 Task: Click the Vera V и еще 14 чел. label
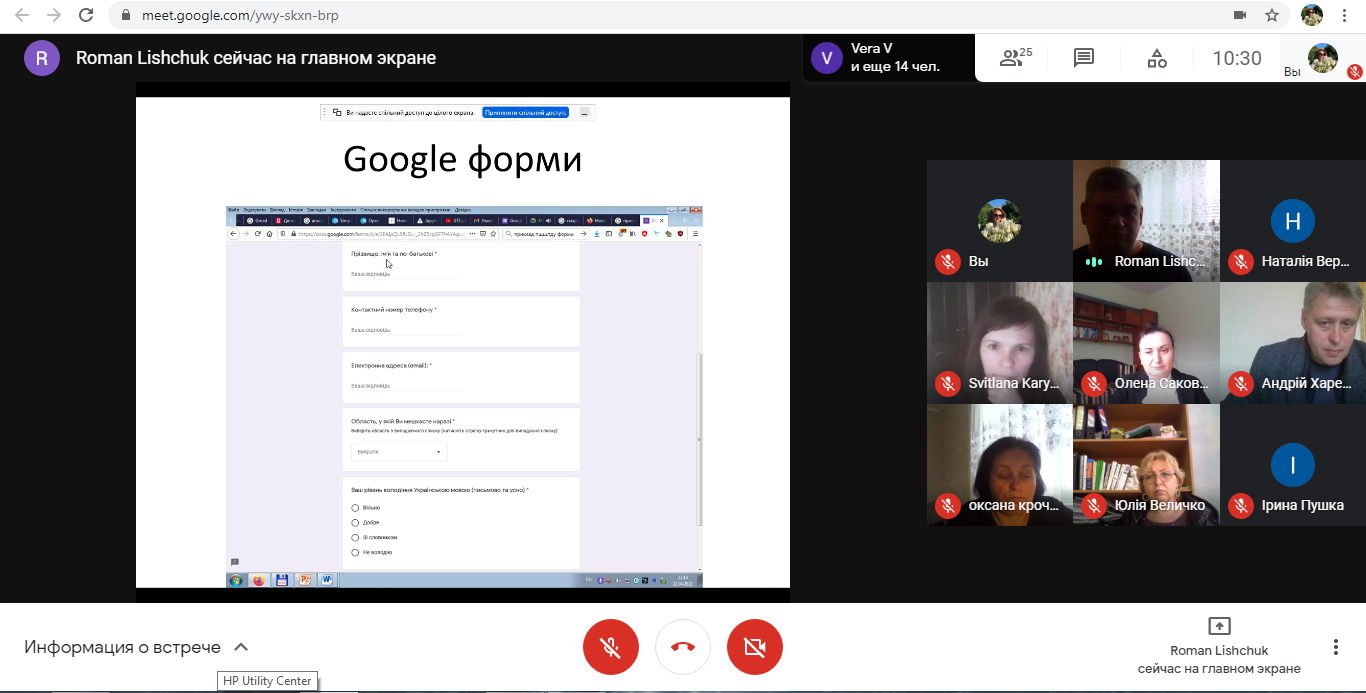pyautogui.click(x=895, y=58)
